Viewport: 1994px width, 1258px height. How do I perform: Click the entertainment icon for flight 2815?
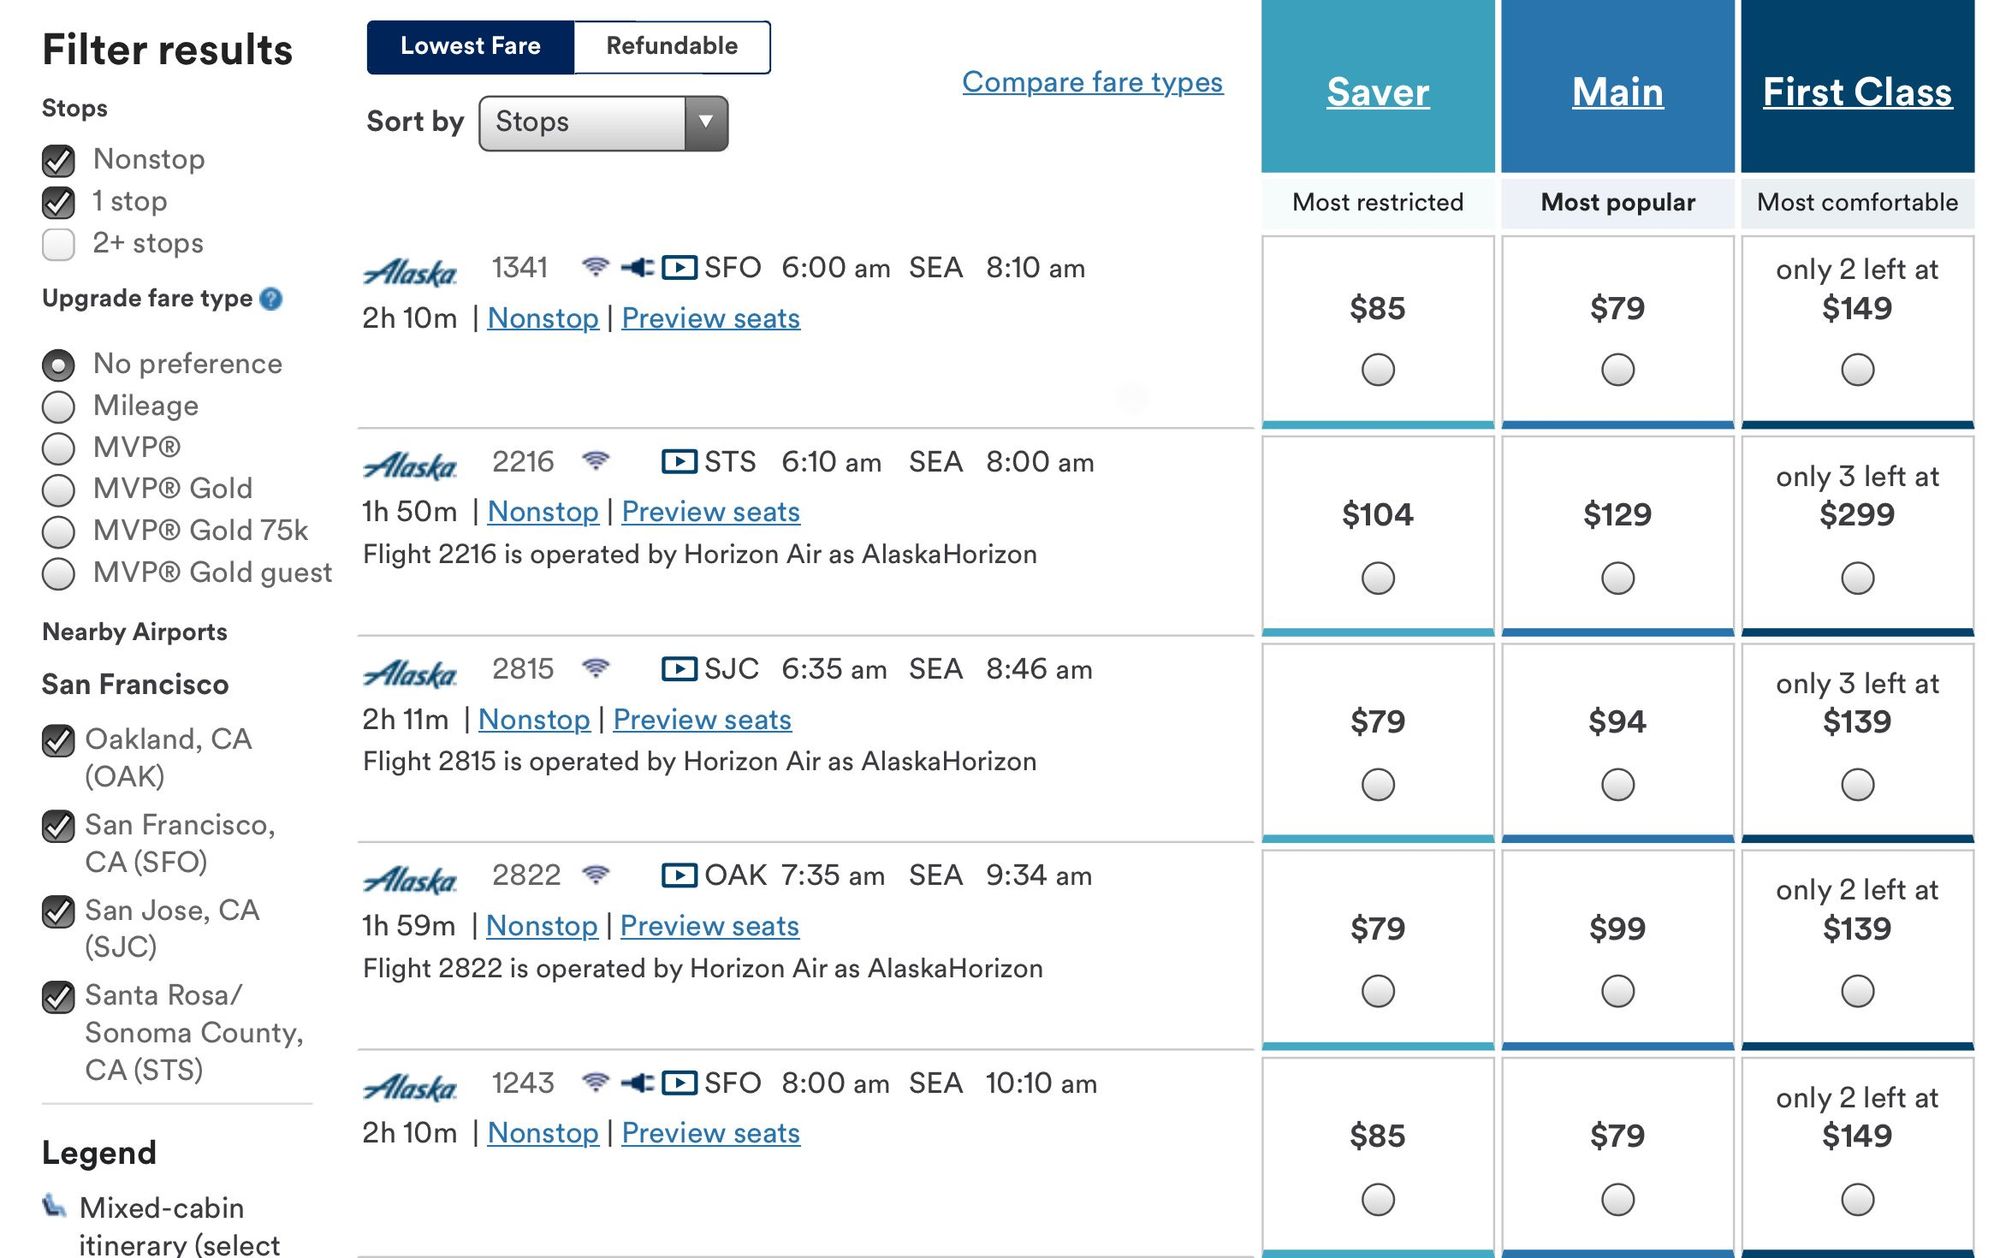[679, 669]
